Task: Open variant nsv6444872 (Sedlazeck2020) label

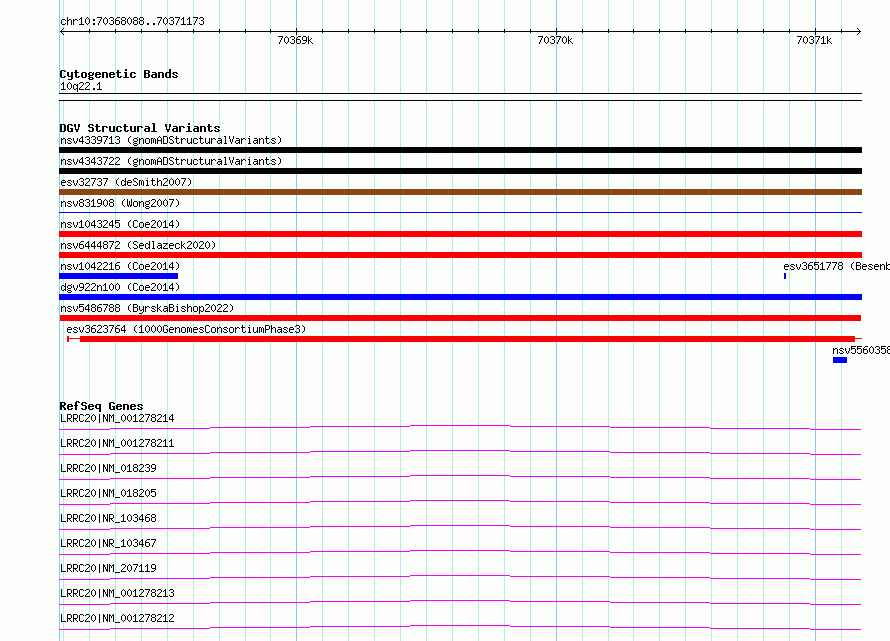Action: click(138, 245)
